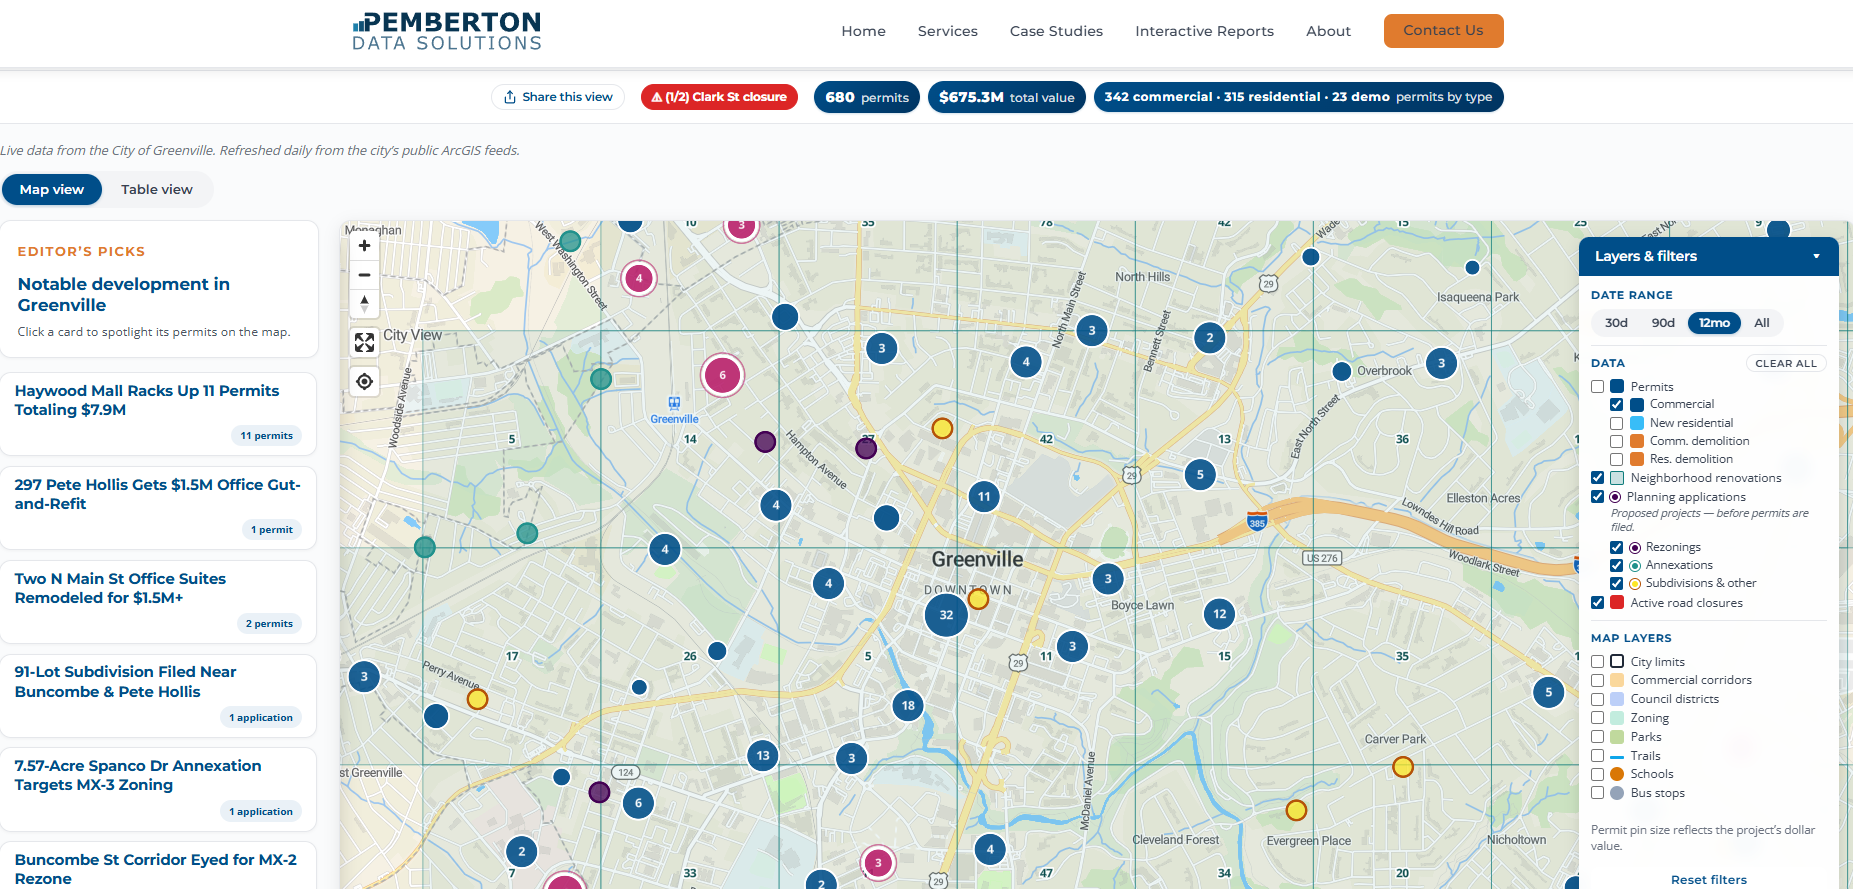Click the Interstate 385 shield on the map
This screenshot has height=889, width=1853.
(1257, 521)
